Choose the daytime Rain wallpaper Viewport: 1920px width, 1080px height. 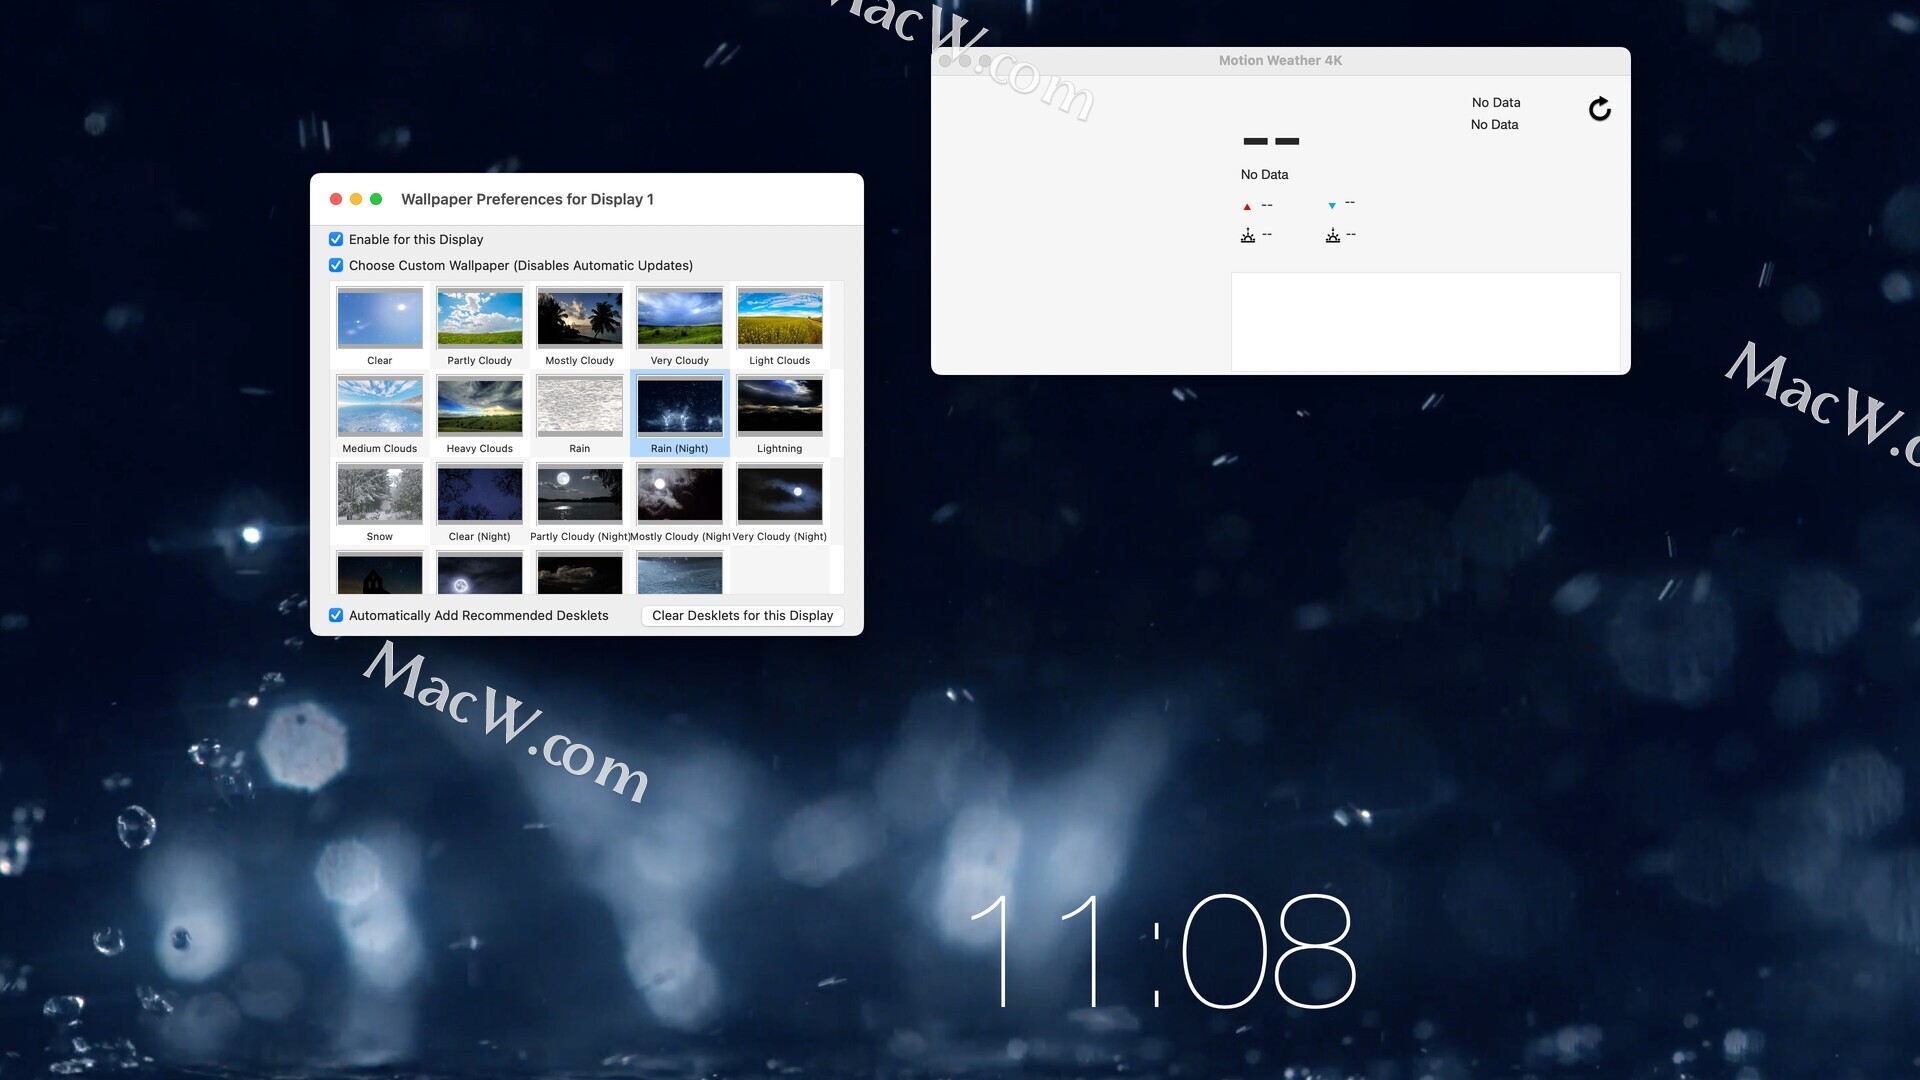(x=580, y=406)
